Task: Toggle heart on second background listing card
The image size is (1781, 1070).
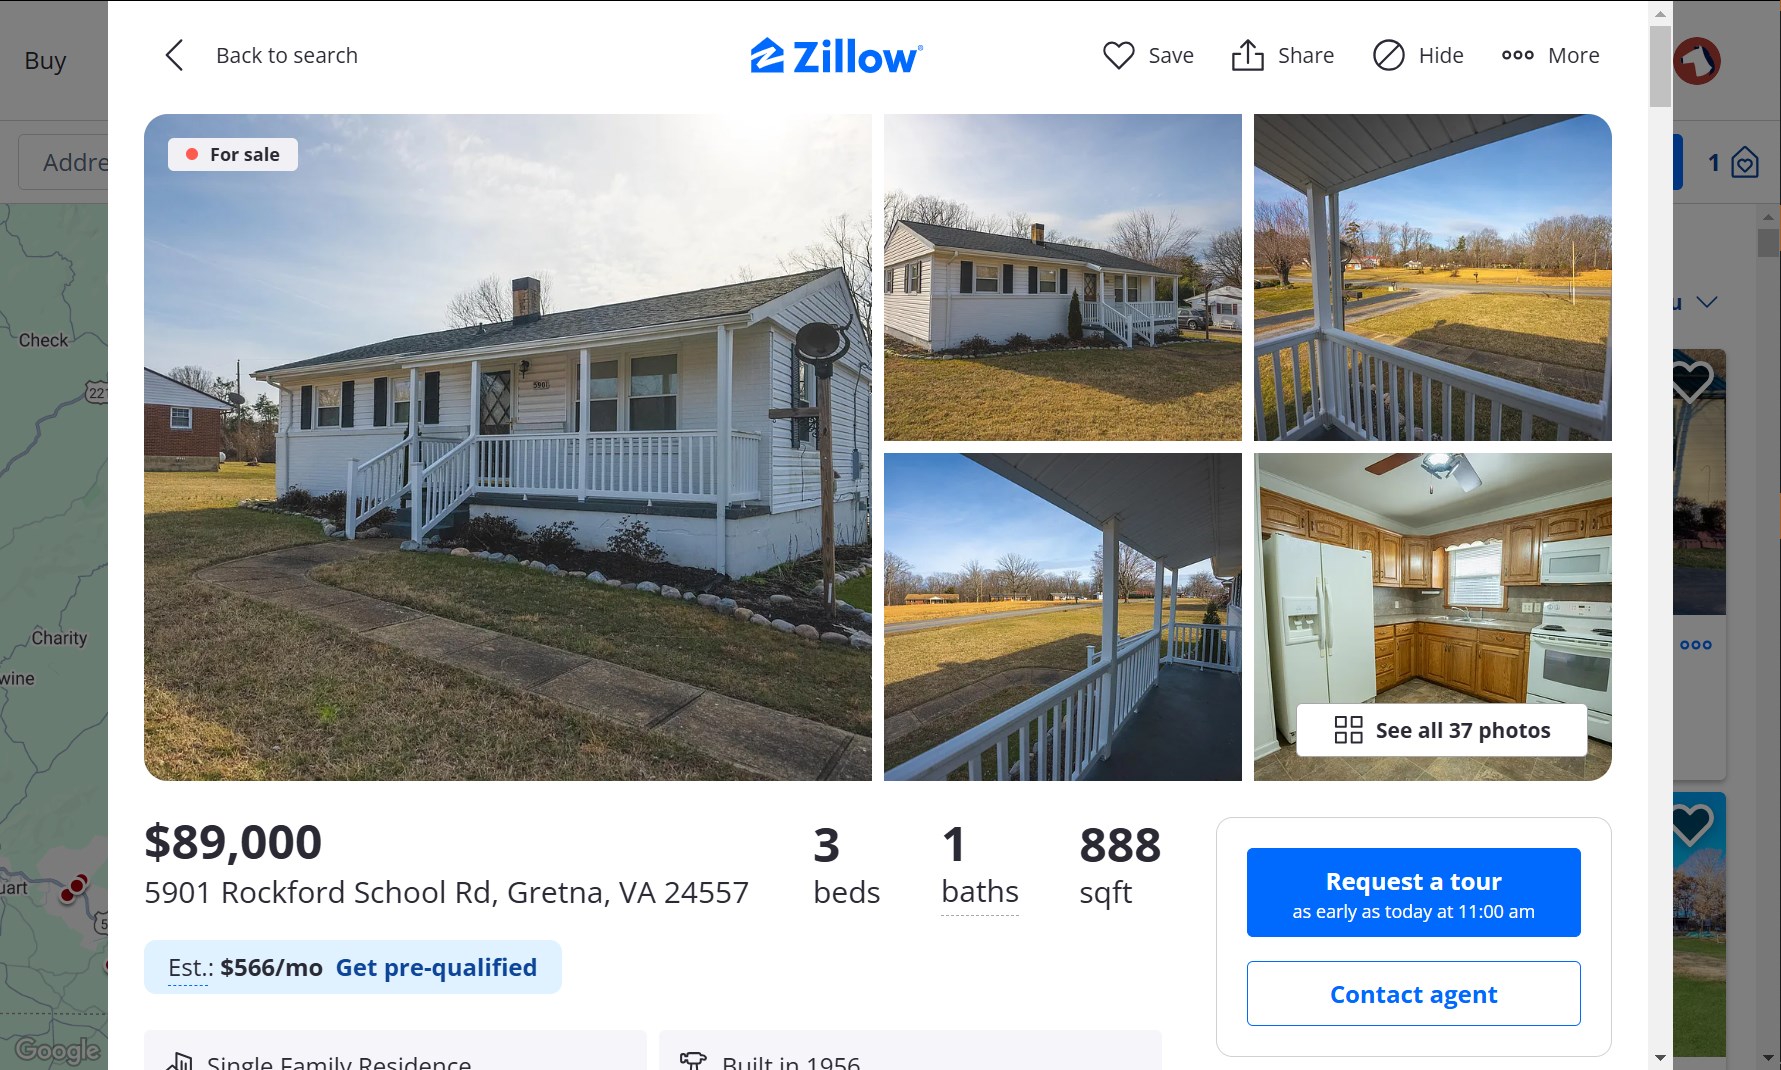Action: [1692, 824]
